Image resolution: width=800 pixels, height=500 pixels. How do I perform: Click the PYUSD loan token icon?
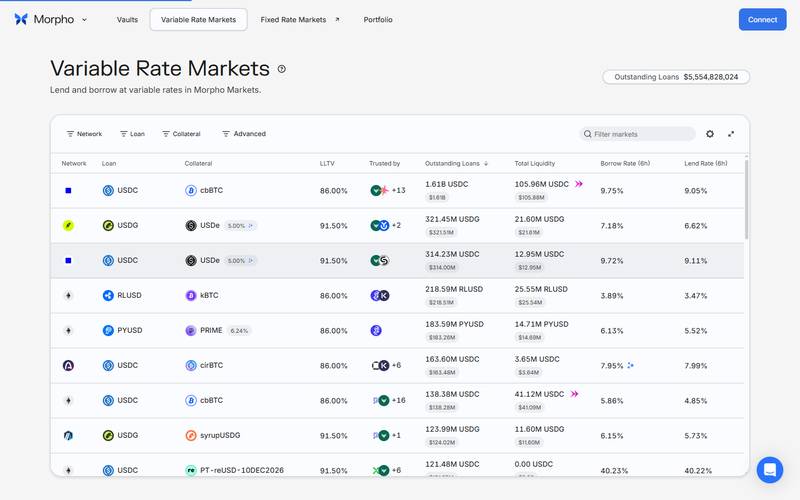pos(108,331)
